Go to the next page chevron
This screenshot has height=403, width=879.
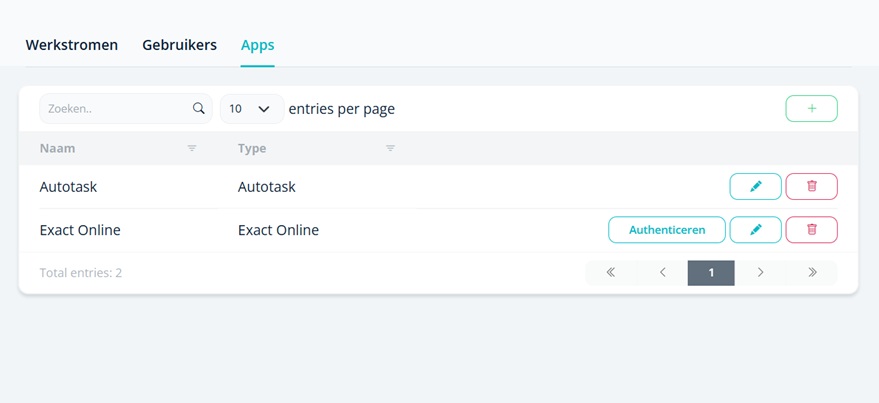(760, 272)
